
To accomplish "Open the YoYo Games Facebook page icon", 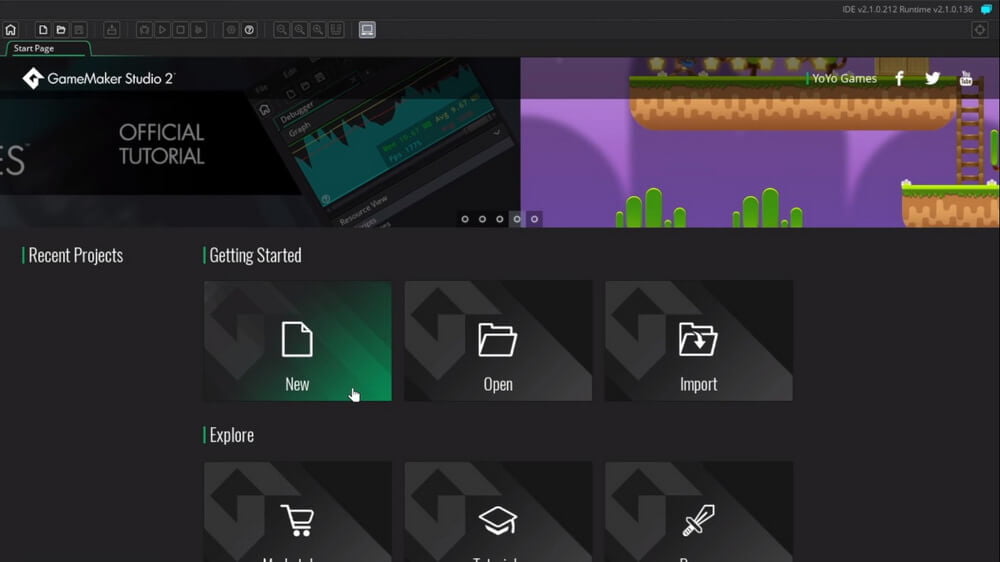I will 899,78.
